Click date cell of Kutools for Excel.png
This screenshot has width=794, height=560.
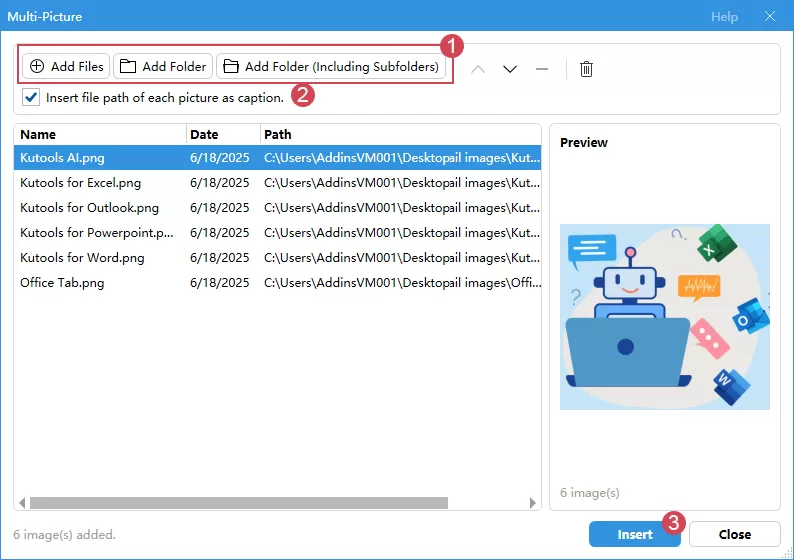[x=220, y=183]
